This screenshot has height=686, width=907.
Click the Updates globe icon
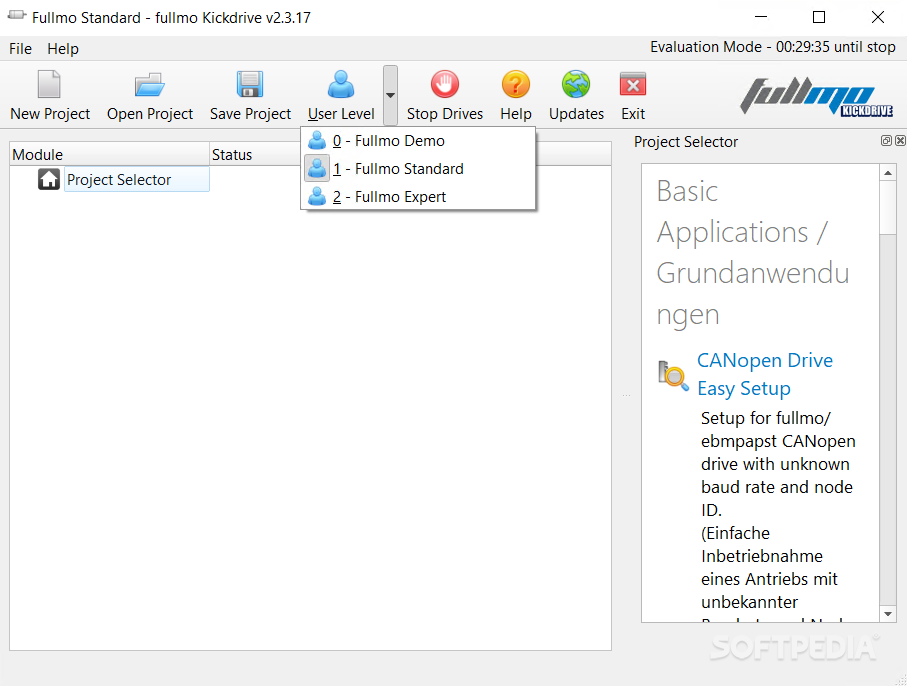click(x=576, y=84)
